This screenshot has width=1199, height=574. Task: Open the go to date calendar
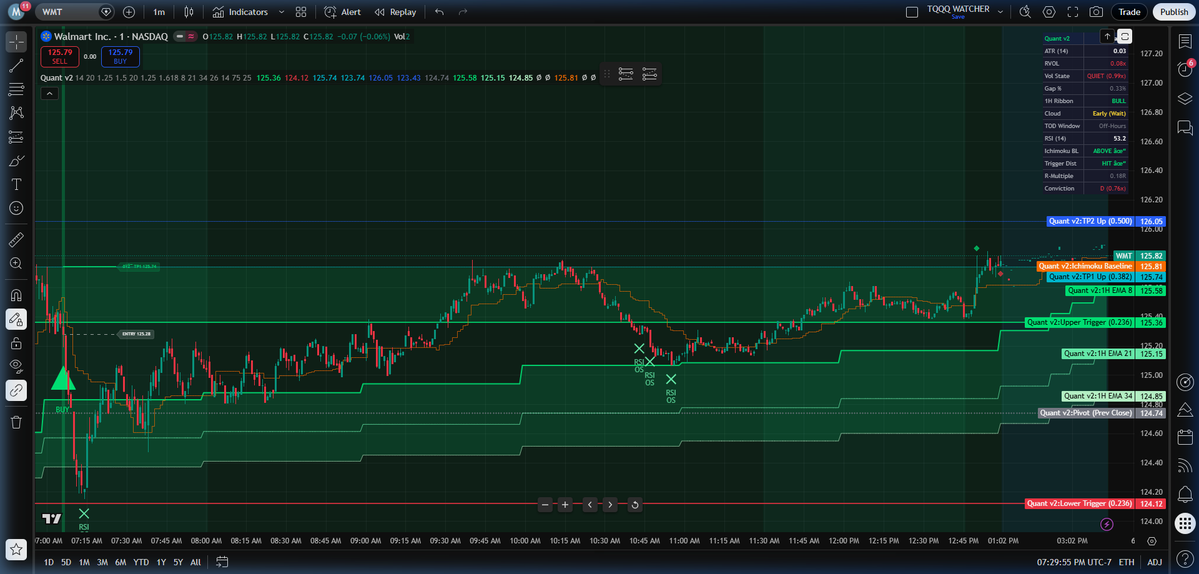tap(222, 563)
